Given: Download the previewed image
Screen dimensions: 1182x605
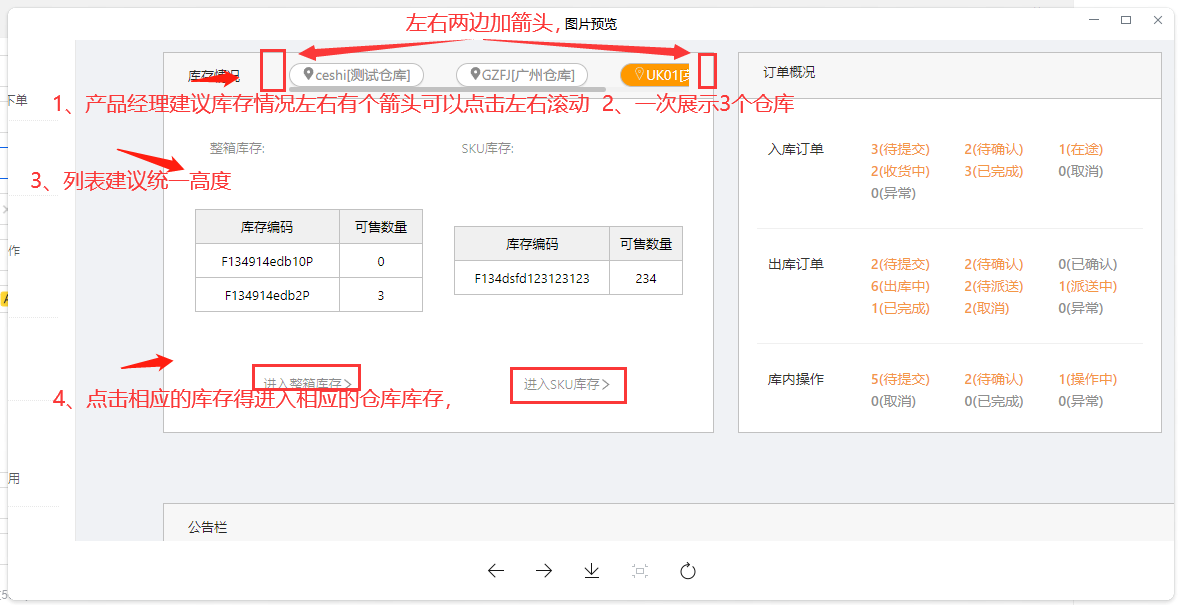Looking at the screenshot, I should [x=592, y=571].
